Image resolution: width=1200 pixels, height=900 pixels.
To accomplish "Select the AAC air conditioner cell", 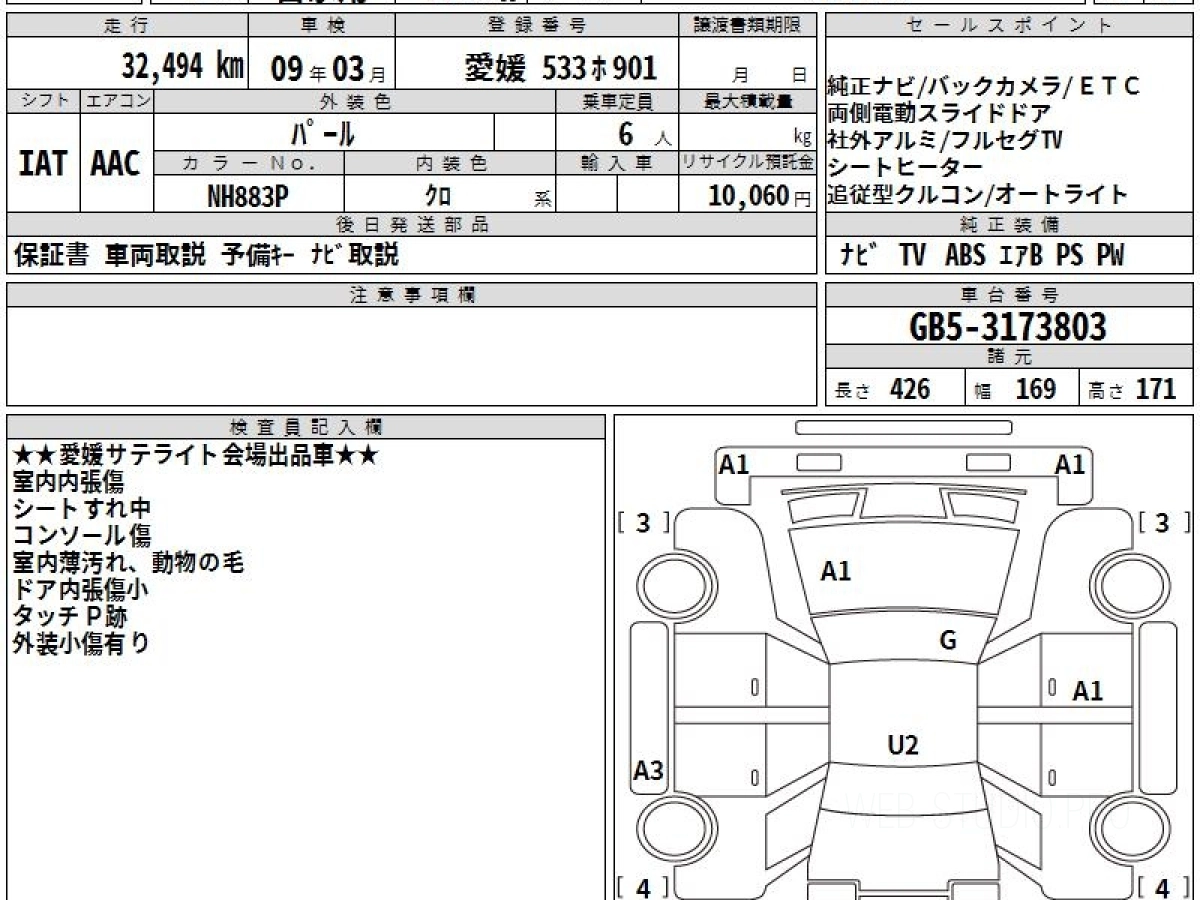I will [x=116, y=164].
